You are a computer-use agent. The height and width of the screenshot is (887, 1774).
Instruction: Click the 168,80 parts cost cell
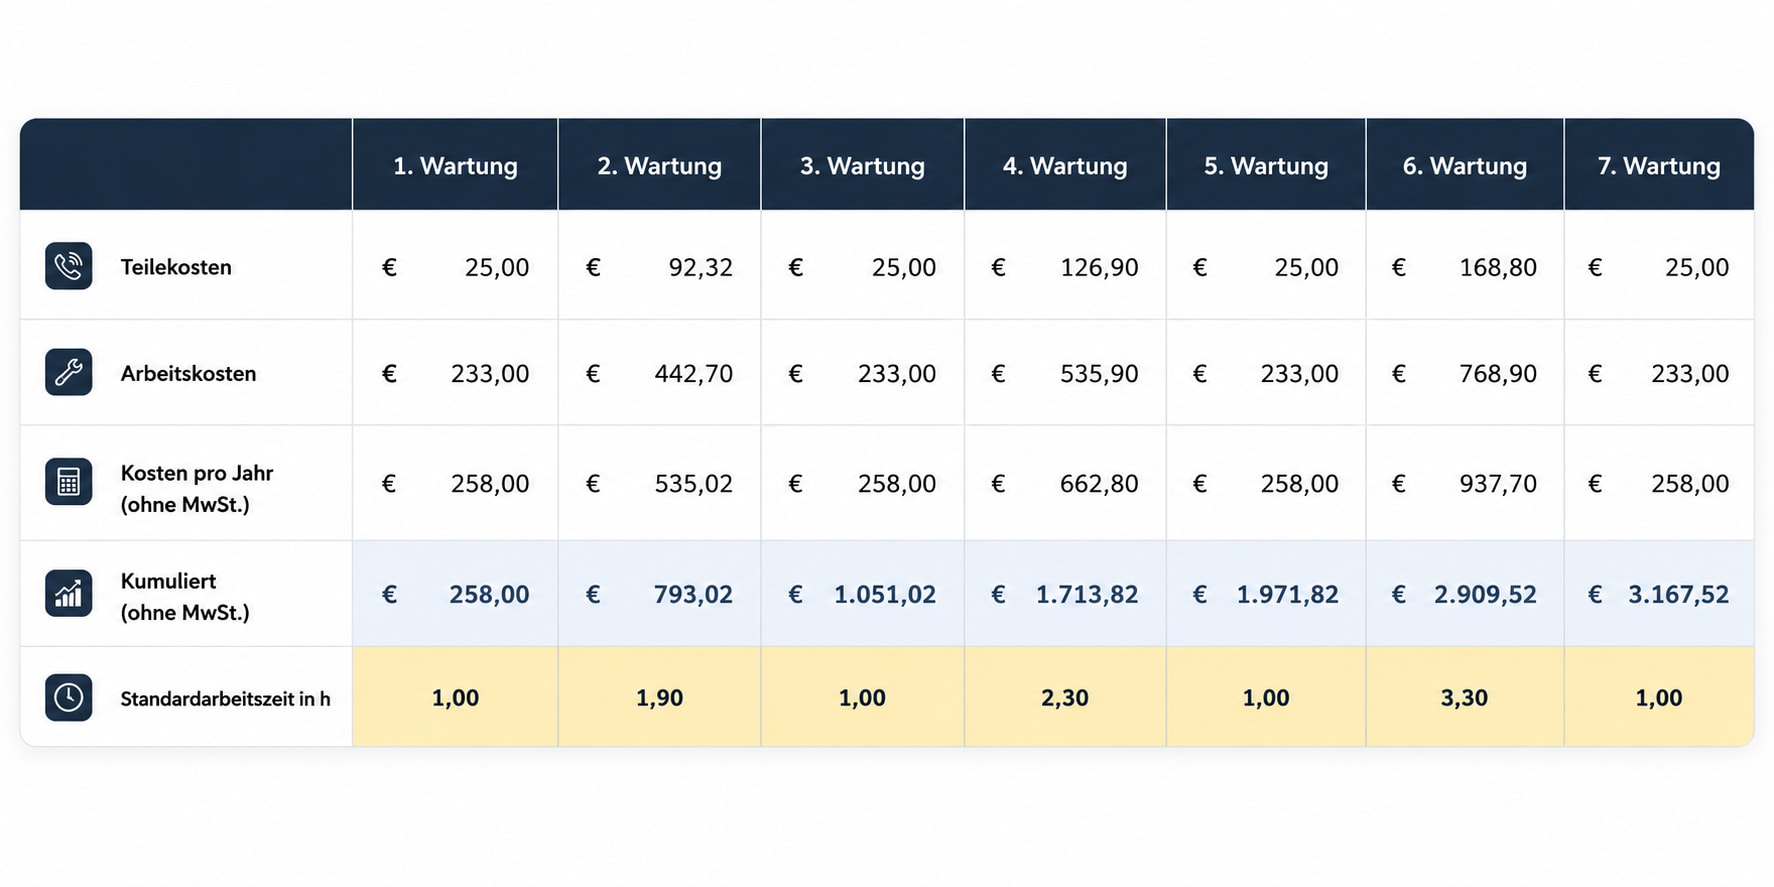click(1465, 267)
